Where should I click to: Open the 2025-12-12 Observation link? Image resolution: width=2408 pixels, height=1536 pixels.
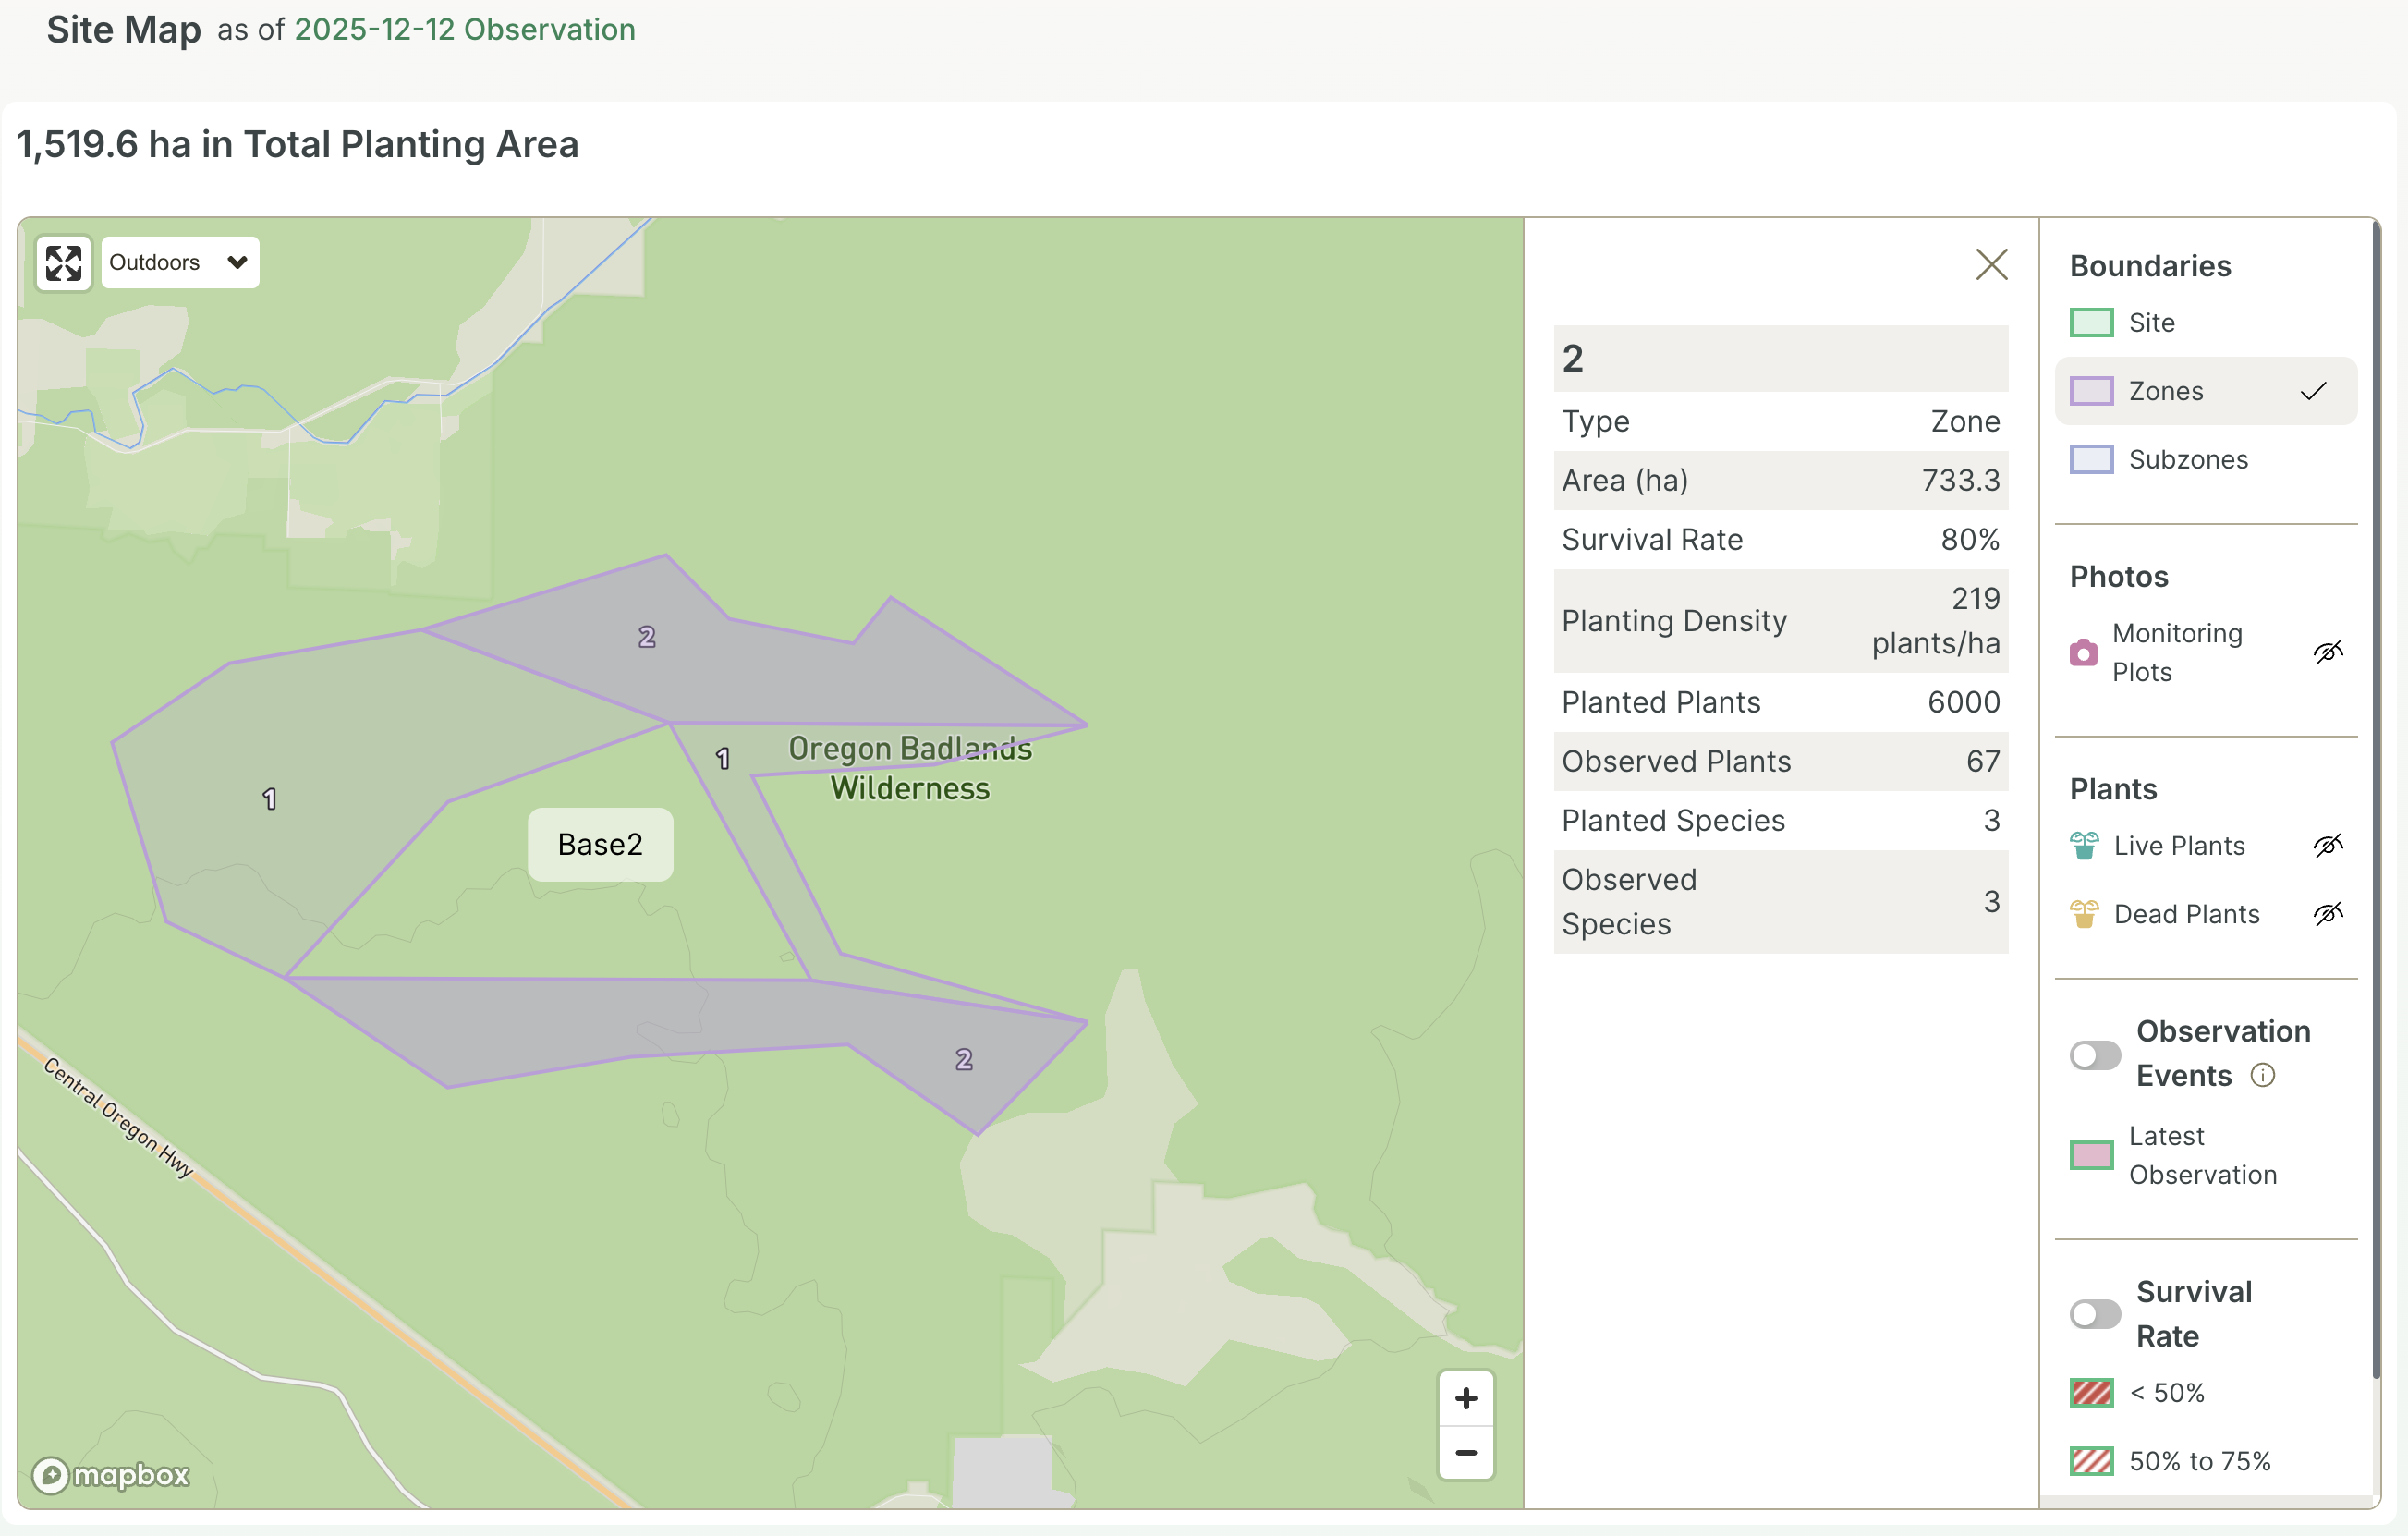pos(464,30)
